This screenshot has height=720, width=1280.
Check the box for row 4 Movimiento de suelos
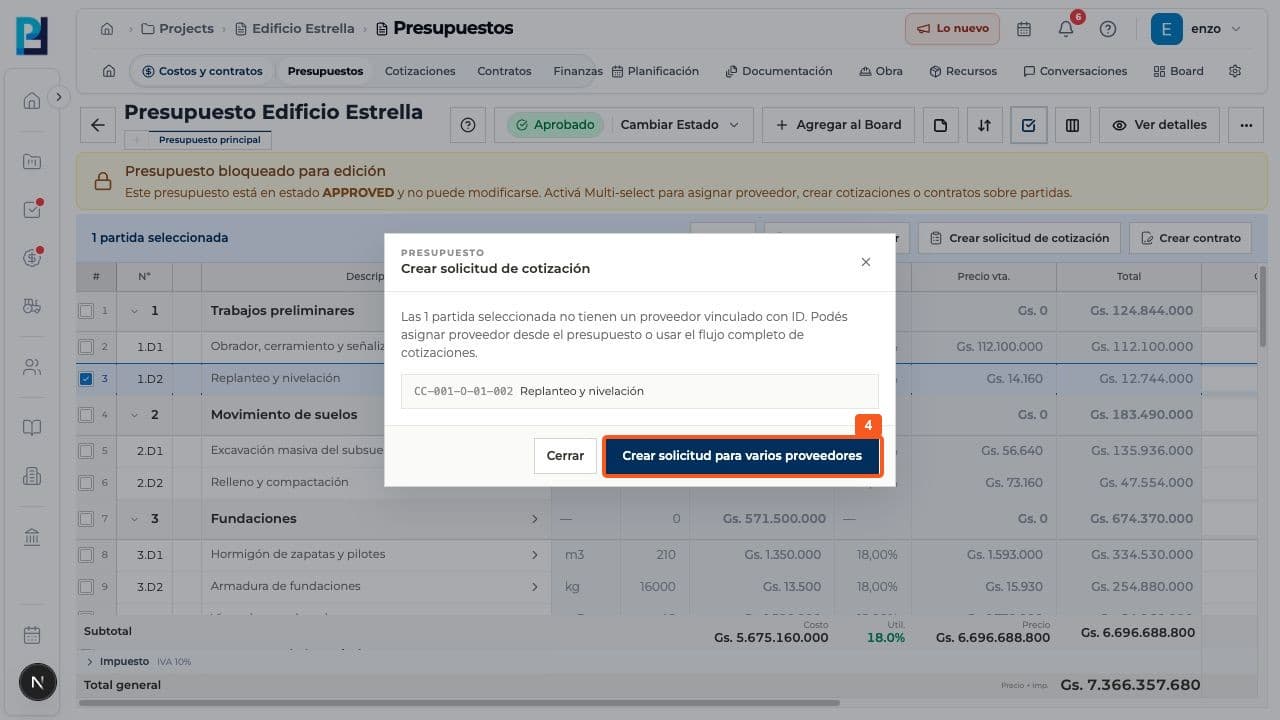pos(86,415)
